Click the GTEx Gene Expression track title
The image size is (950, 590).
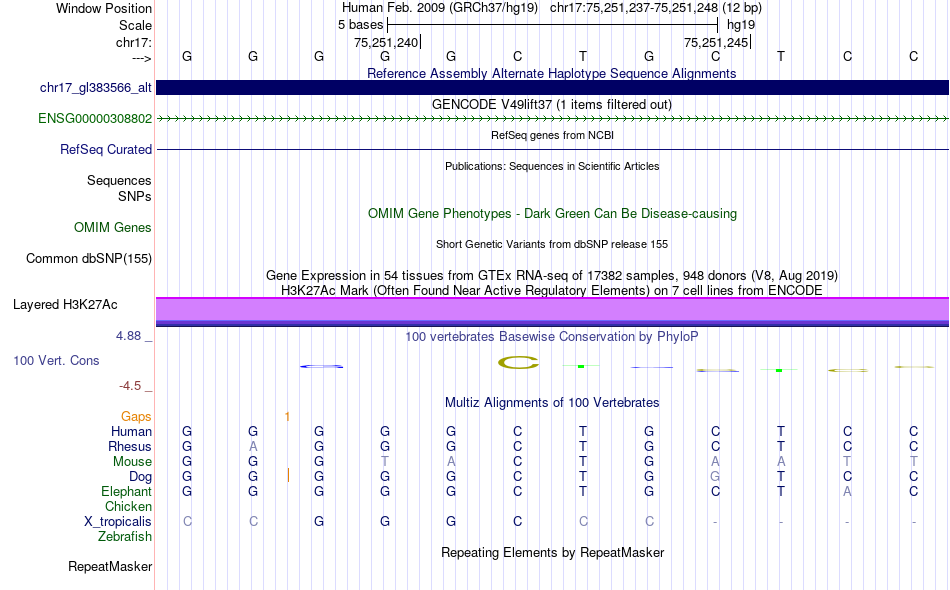point(552,276)
